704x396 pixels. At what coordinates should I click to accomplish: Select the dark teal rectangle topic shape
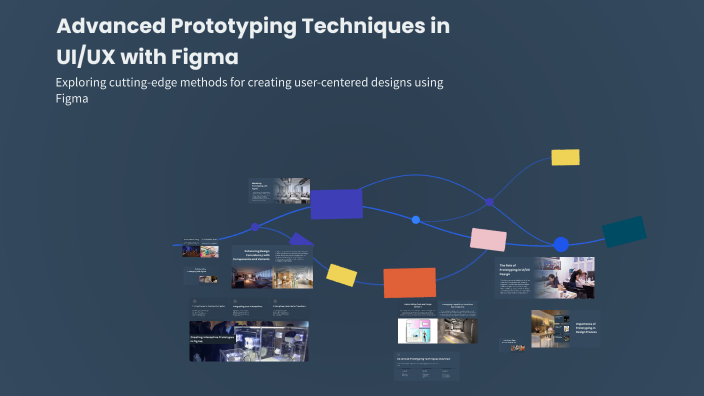(x=624, y=232)
